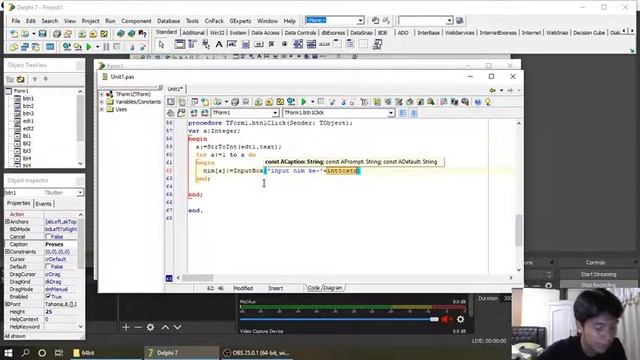This screenshot has width=640, height=360.
Task: Click the Help contents icon in main toolbar
Action: [142, 34]
